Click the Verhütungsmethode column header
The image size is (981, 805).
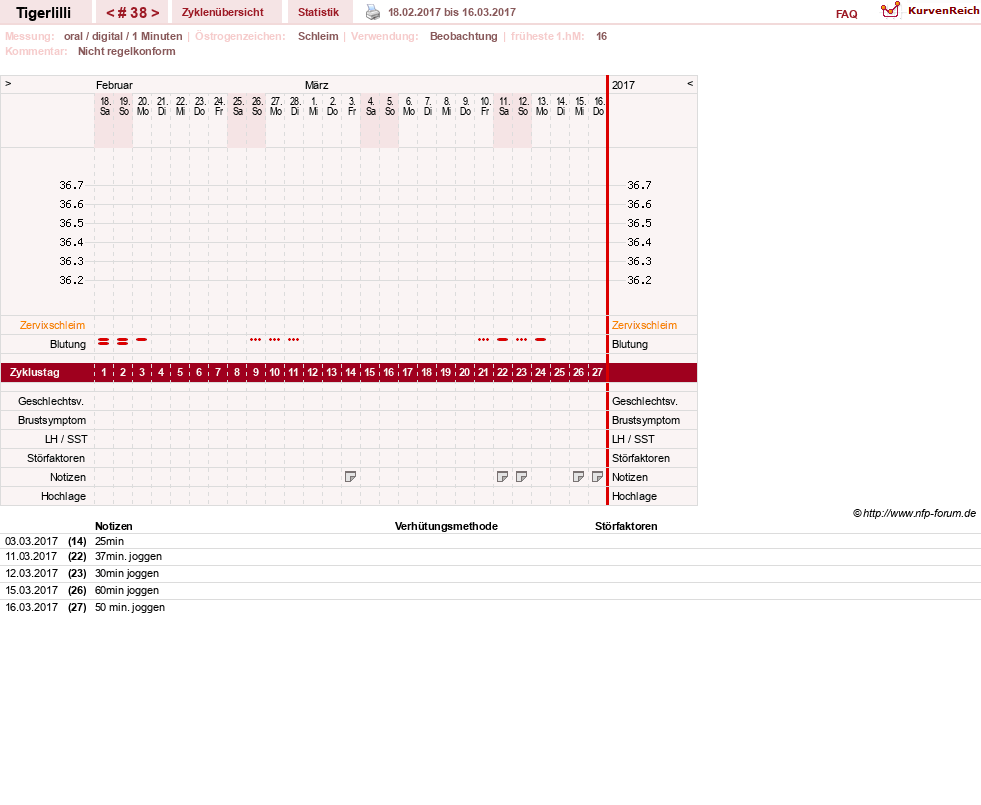click(446, 526)
